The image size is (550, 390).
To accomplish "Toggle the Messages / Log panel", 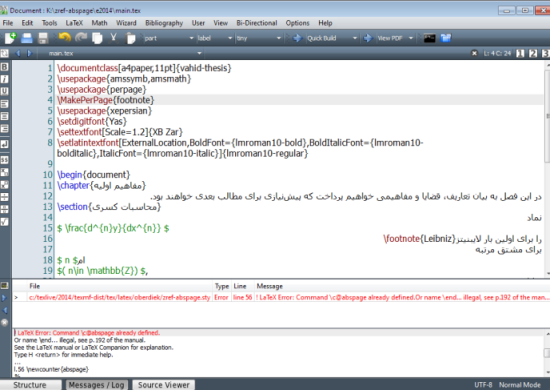I will pos(96,385).
